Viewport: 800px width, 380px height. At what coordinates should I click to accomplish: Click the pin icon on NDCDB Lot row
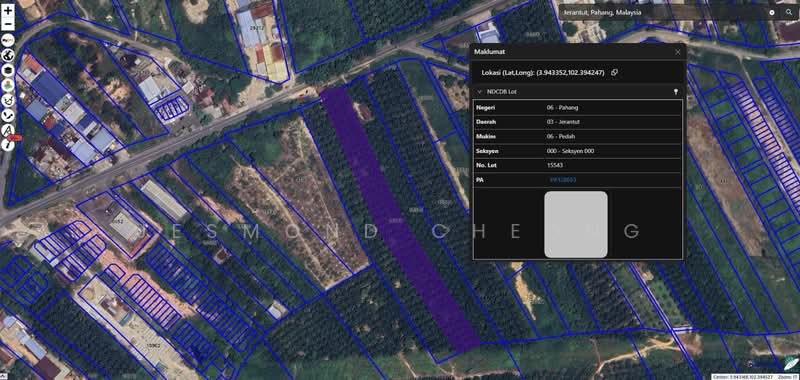coord(676,92)
